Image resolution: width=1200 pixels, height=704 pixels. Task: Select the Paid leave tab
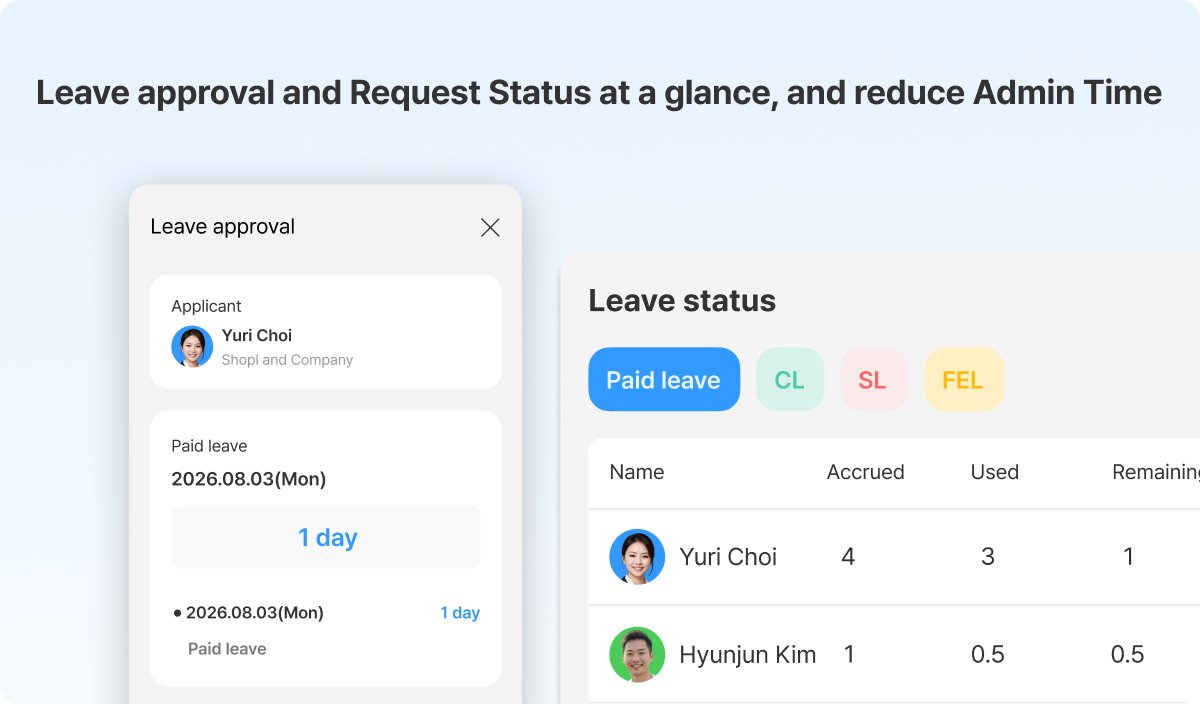pos(664,380)
